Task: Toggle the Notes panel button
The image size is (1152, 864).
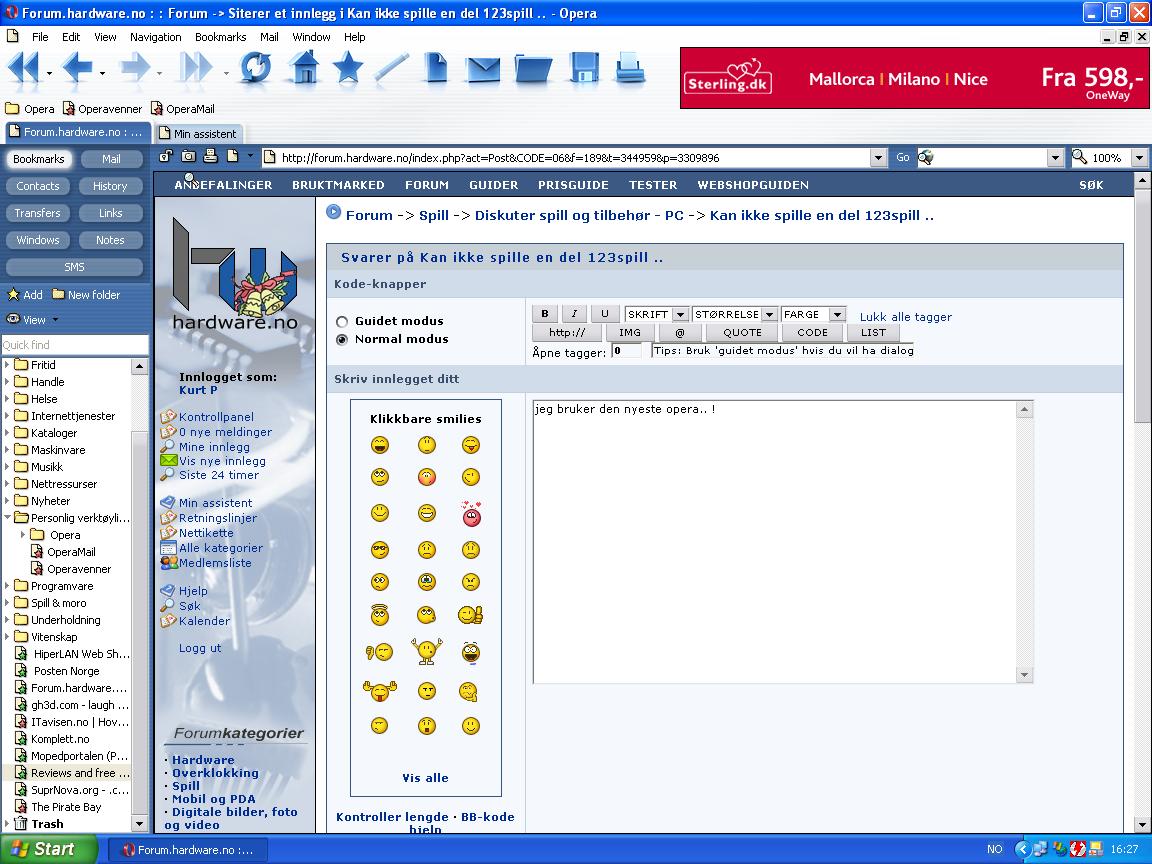Action: 111,240
